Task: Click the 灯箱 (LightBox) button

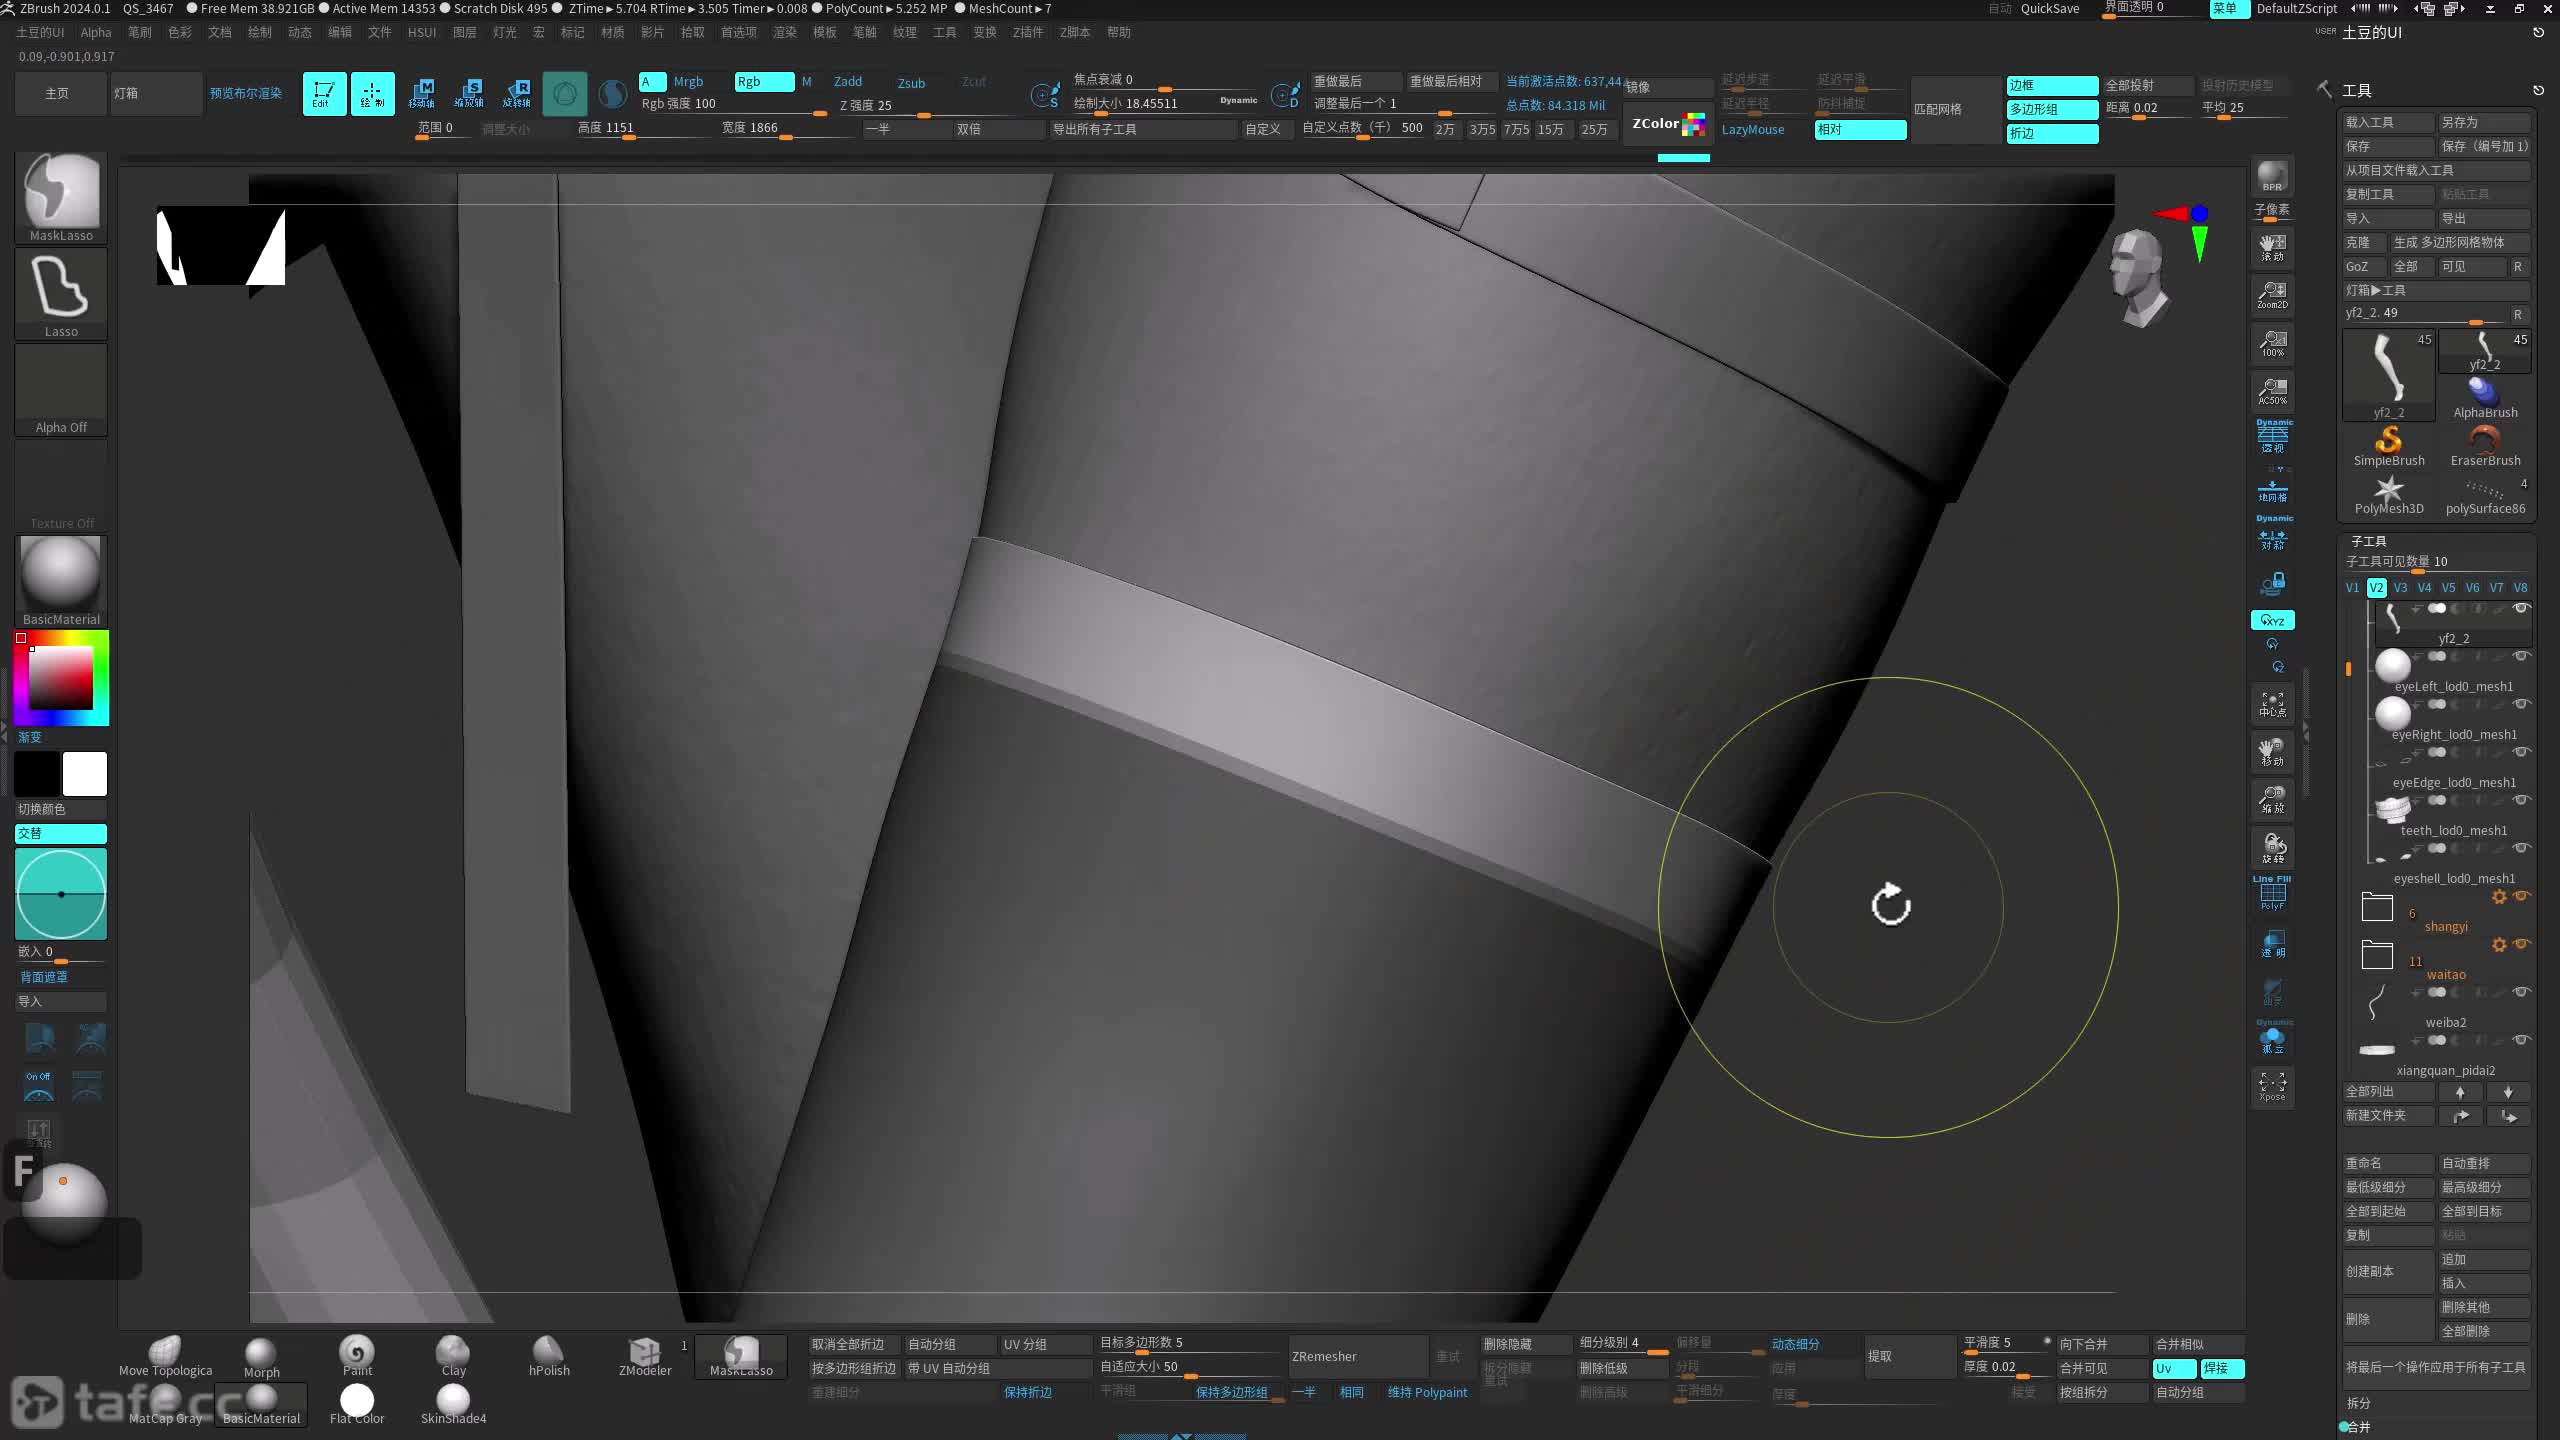Action: point(156,94)
